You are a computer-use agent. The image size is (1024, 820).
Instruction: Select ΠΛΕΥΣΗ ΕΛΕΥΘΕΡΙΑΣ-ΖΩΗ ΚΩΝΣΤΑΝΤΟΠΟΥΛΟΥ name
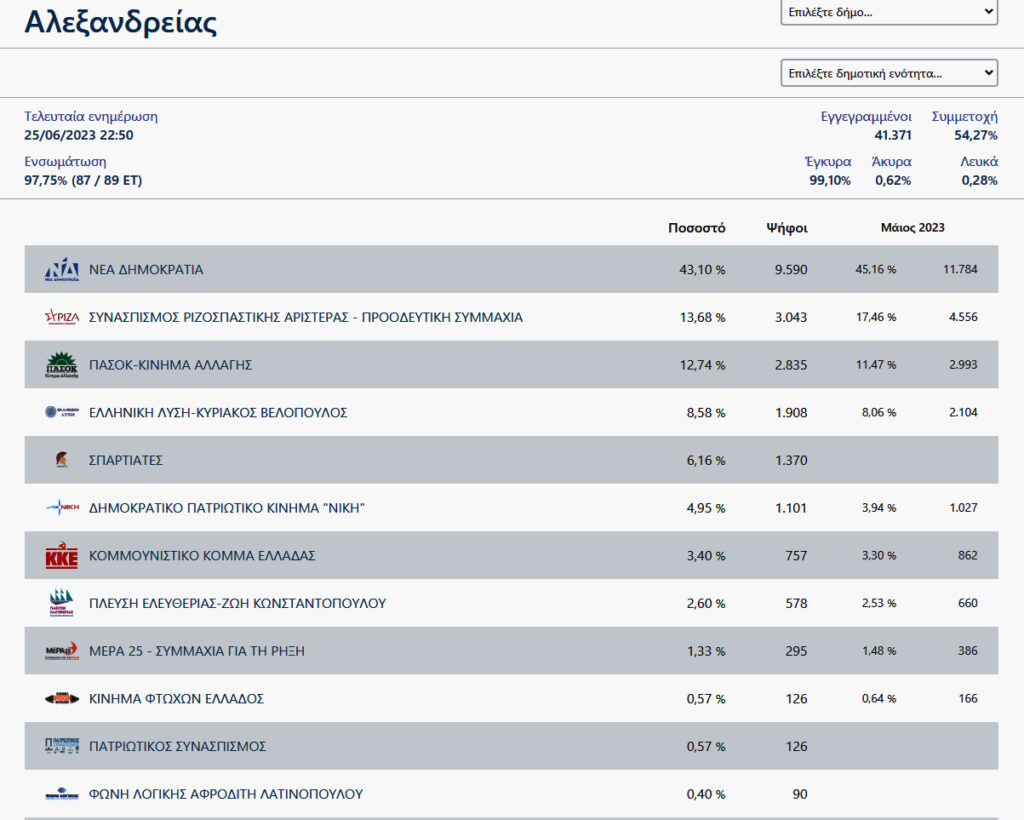[238, 603]
